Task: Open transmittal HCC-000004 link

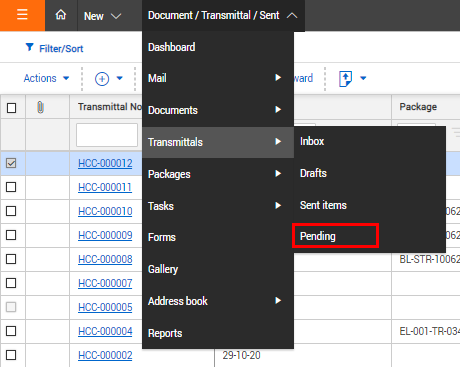Action: [105, 331]
